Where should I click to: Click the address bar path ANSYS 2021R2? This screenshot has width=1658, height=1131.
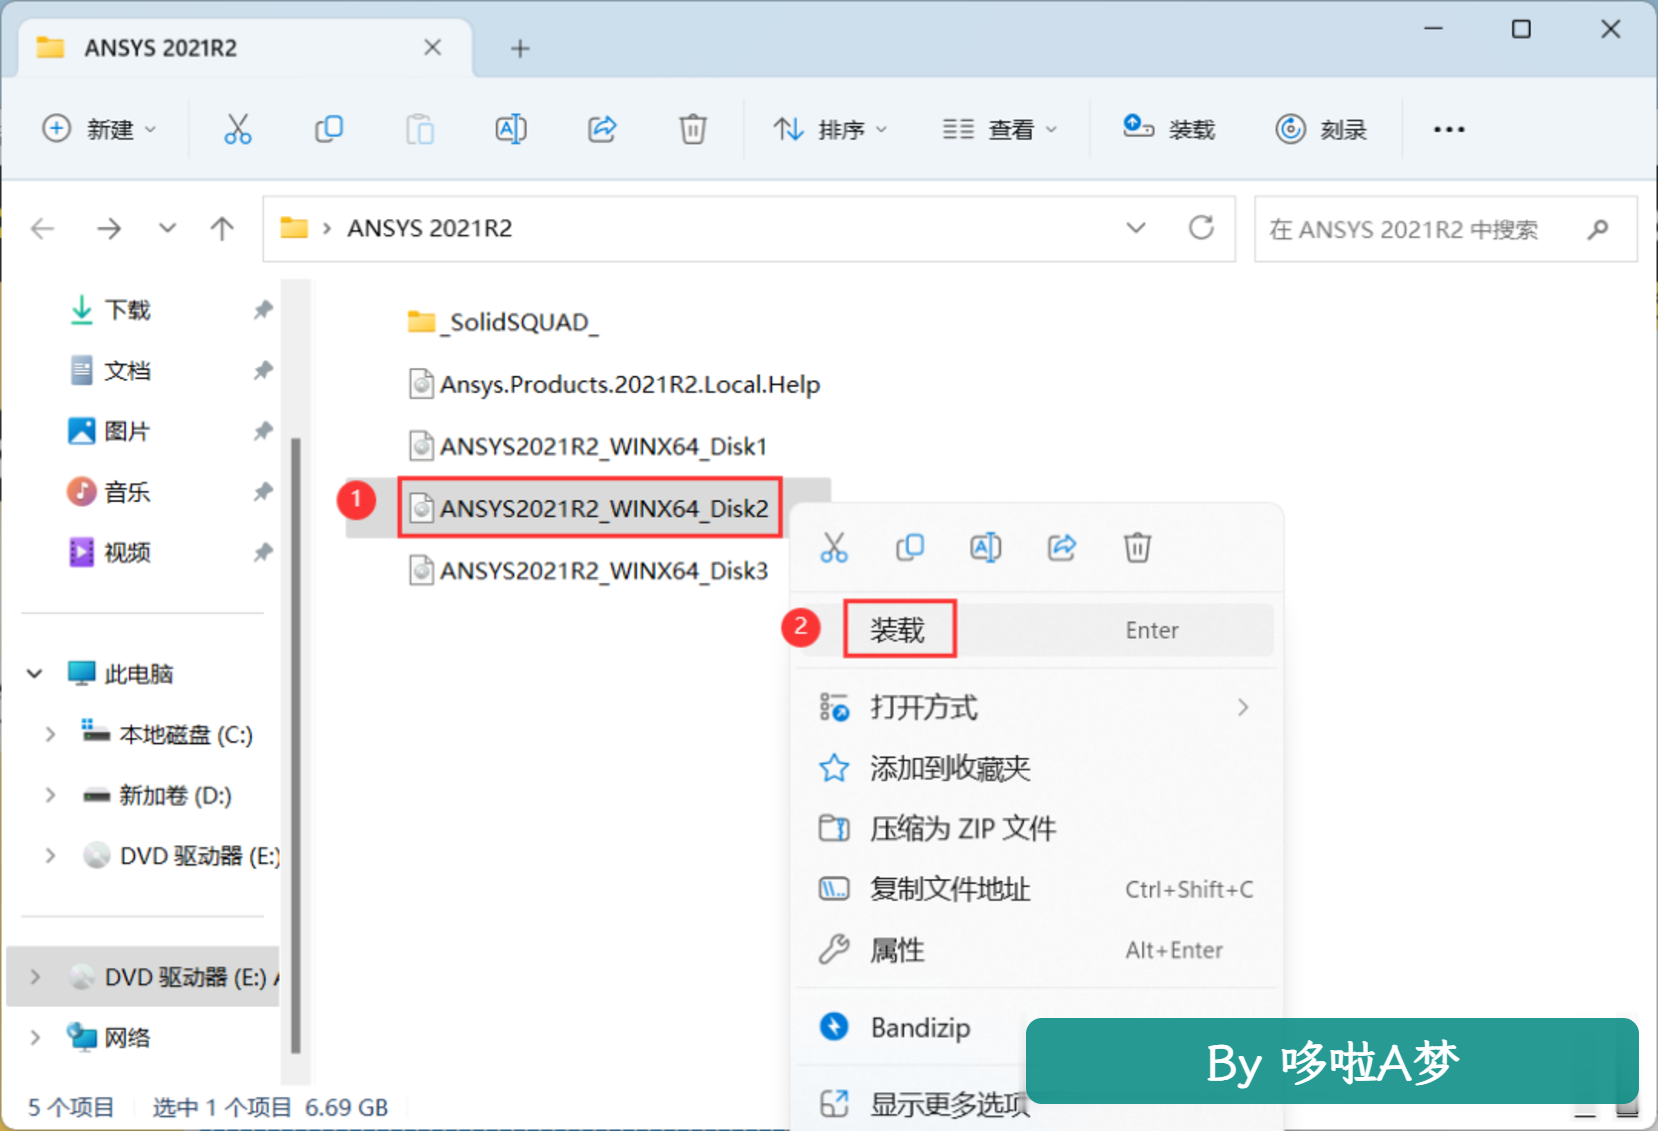430,229
